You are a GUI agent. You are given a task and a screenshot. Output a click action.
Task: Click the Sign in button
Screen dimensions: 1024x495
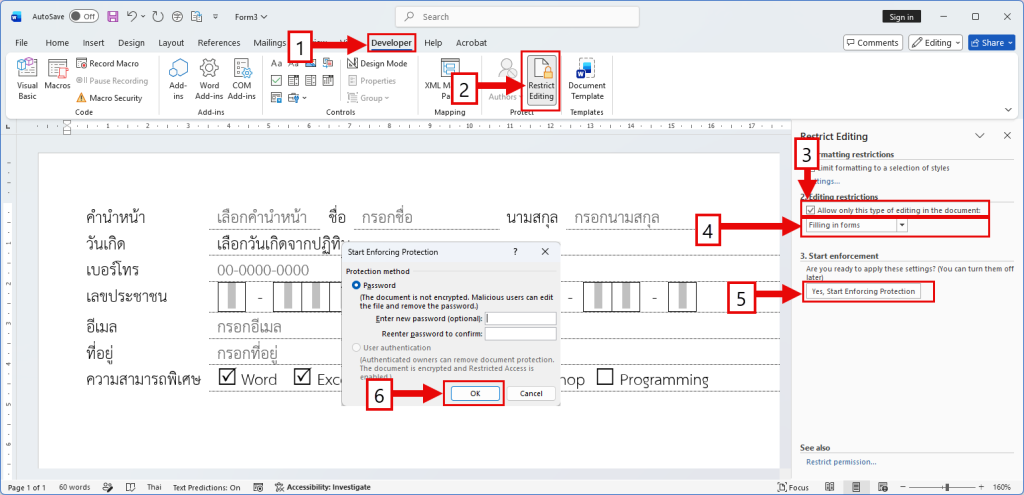tap(901, 17)
